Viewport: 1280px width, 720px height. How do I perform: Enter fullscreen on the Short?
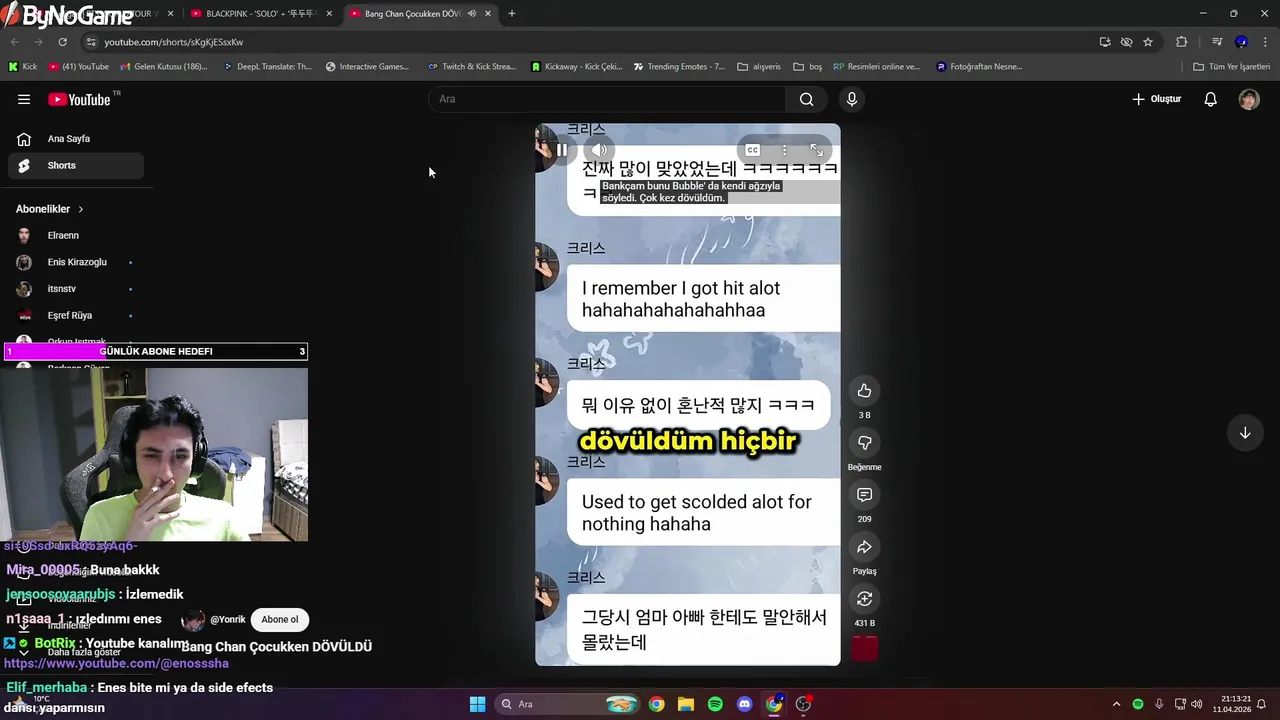pyautogui.click(x=816, y=150)
